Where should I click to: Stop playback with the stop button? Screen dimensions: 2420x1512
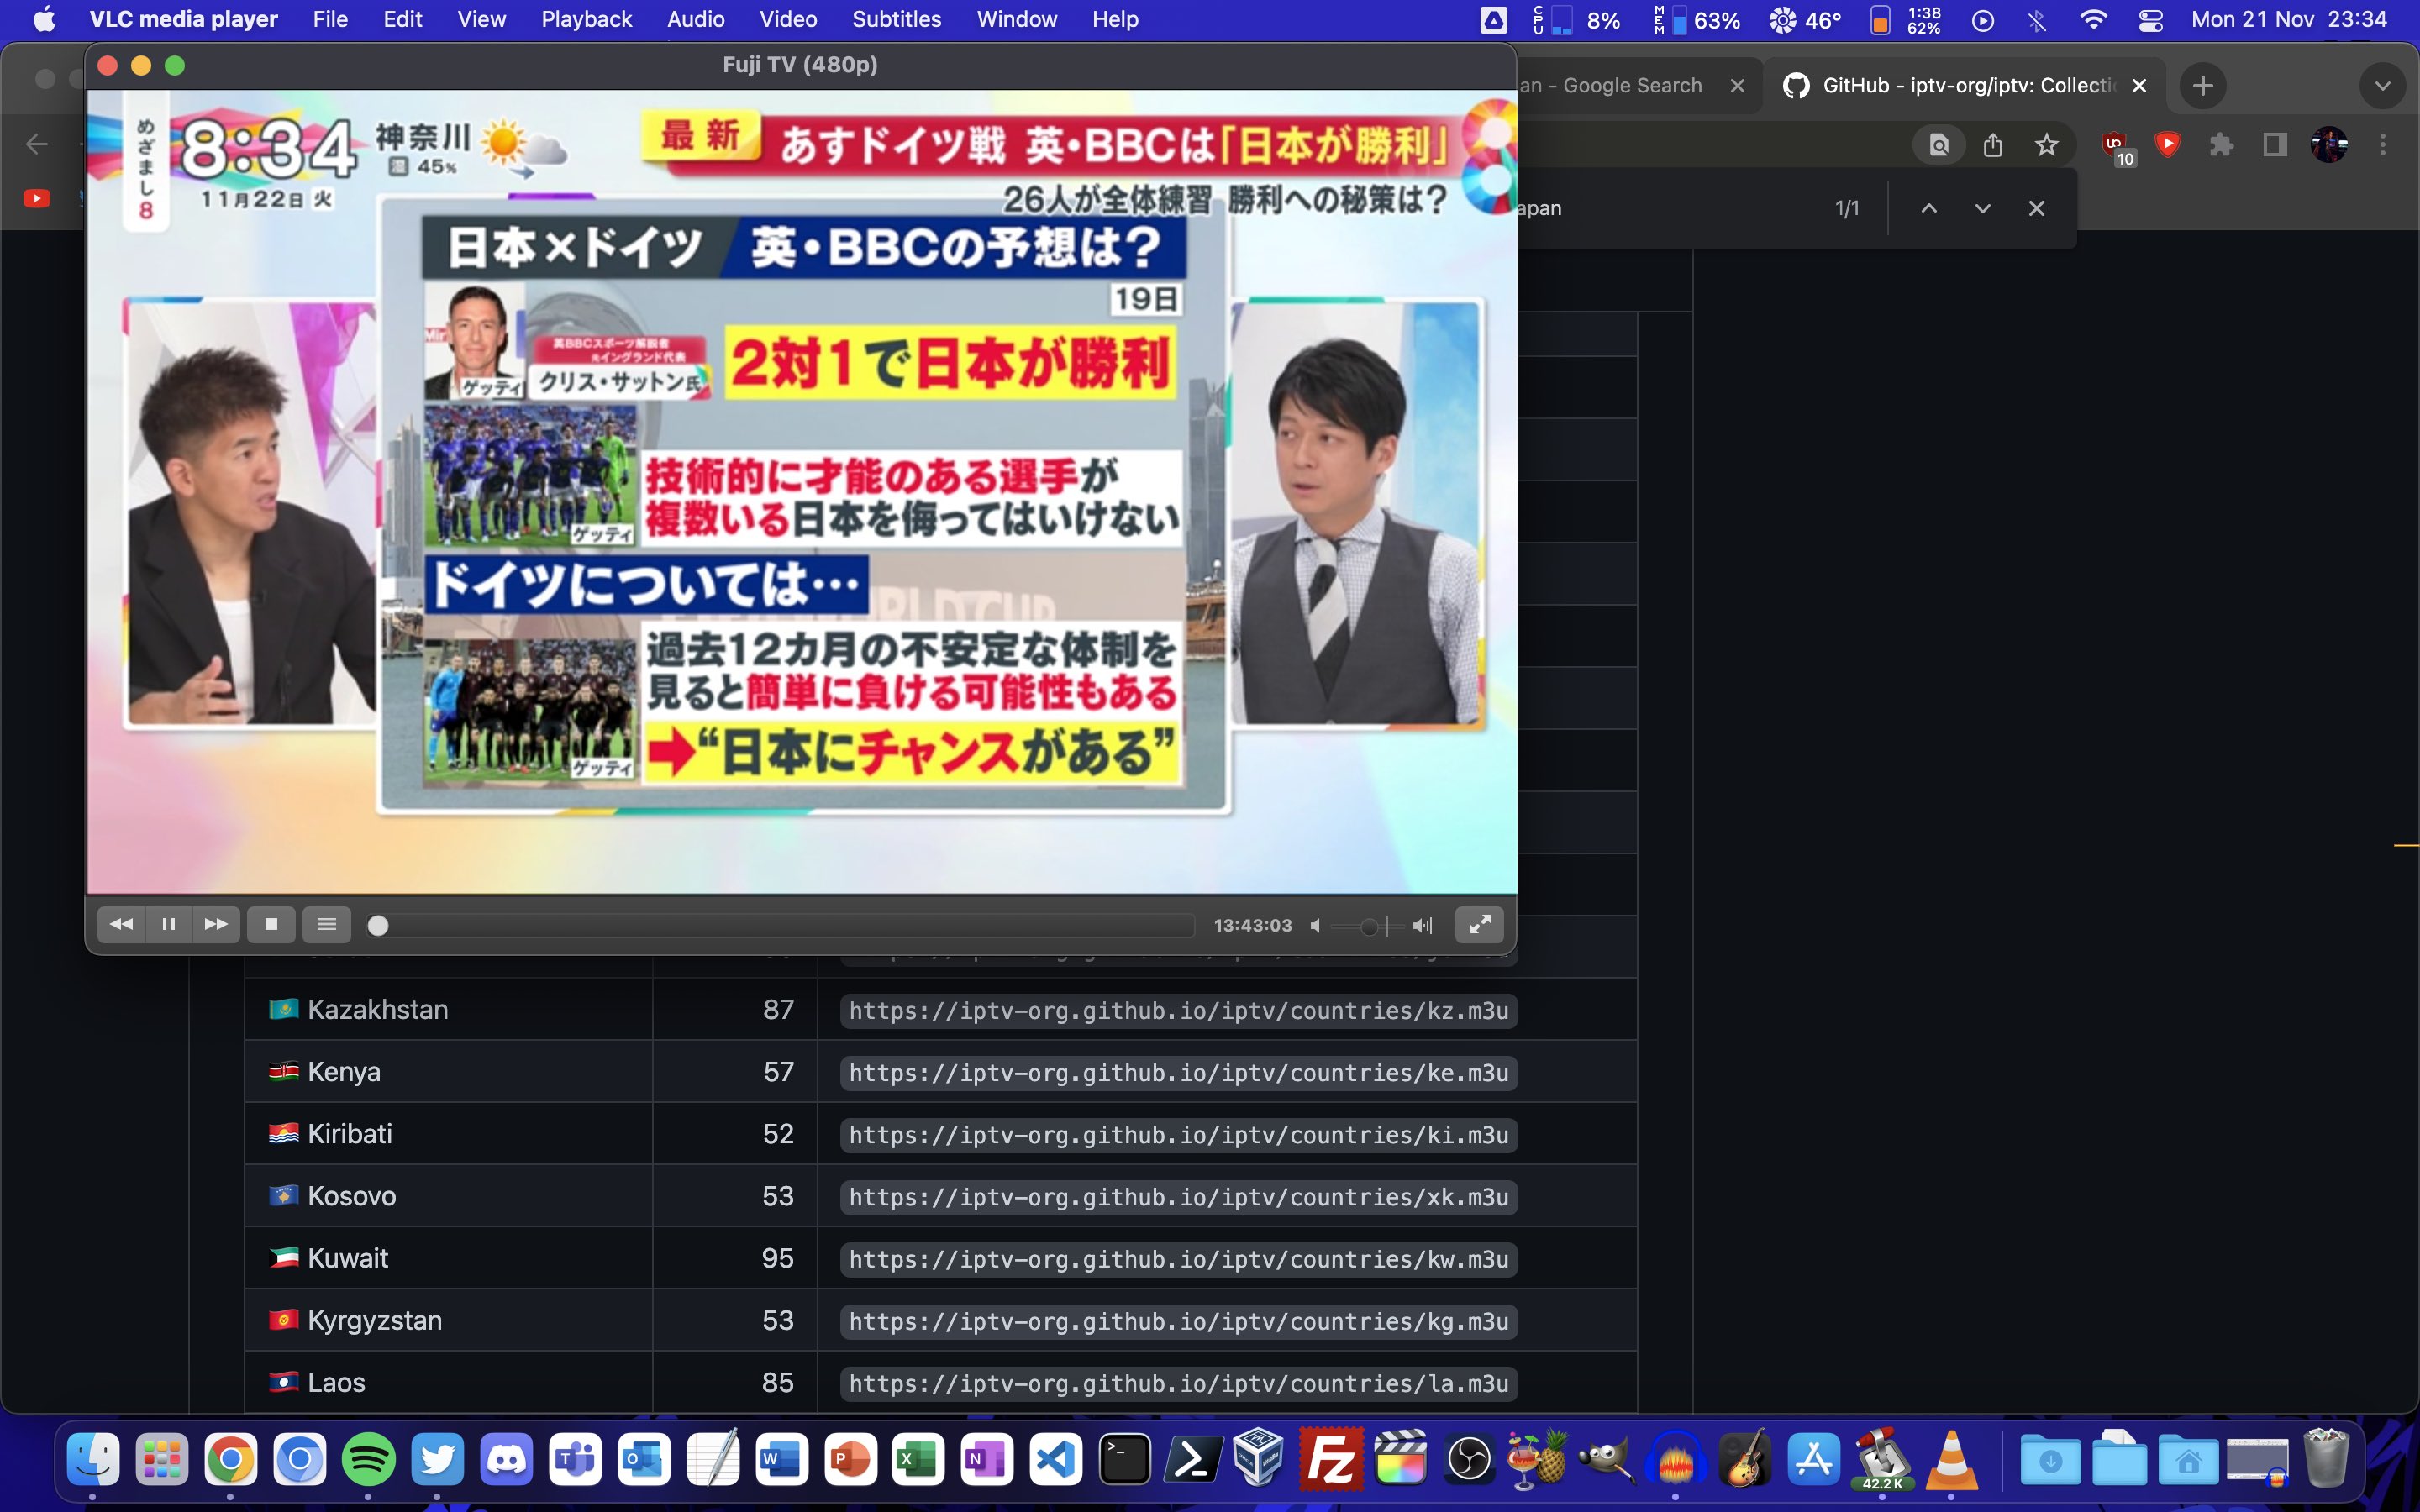tap(271, 924)
